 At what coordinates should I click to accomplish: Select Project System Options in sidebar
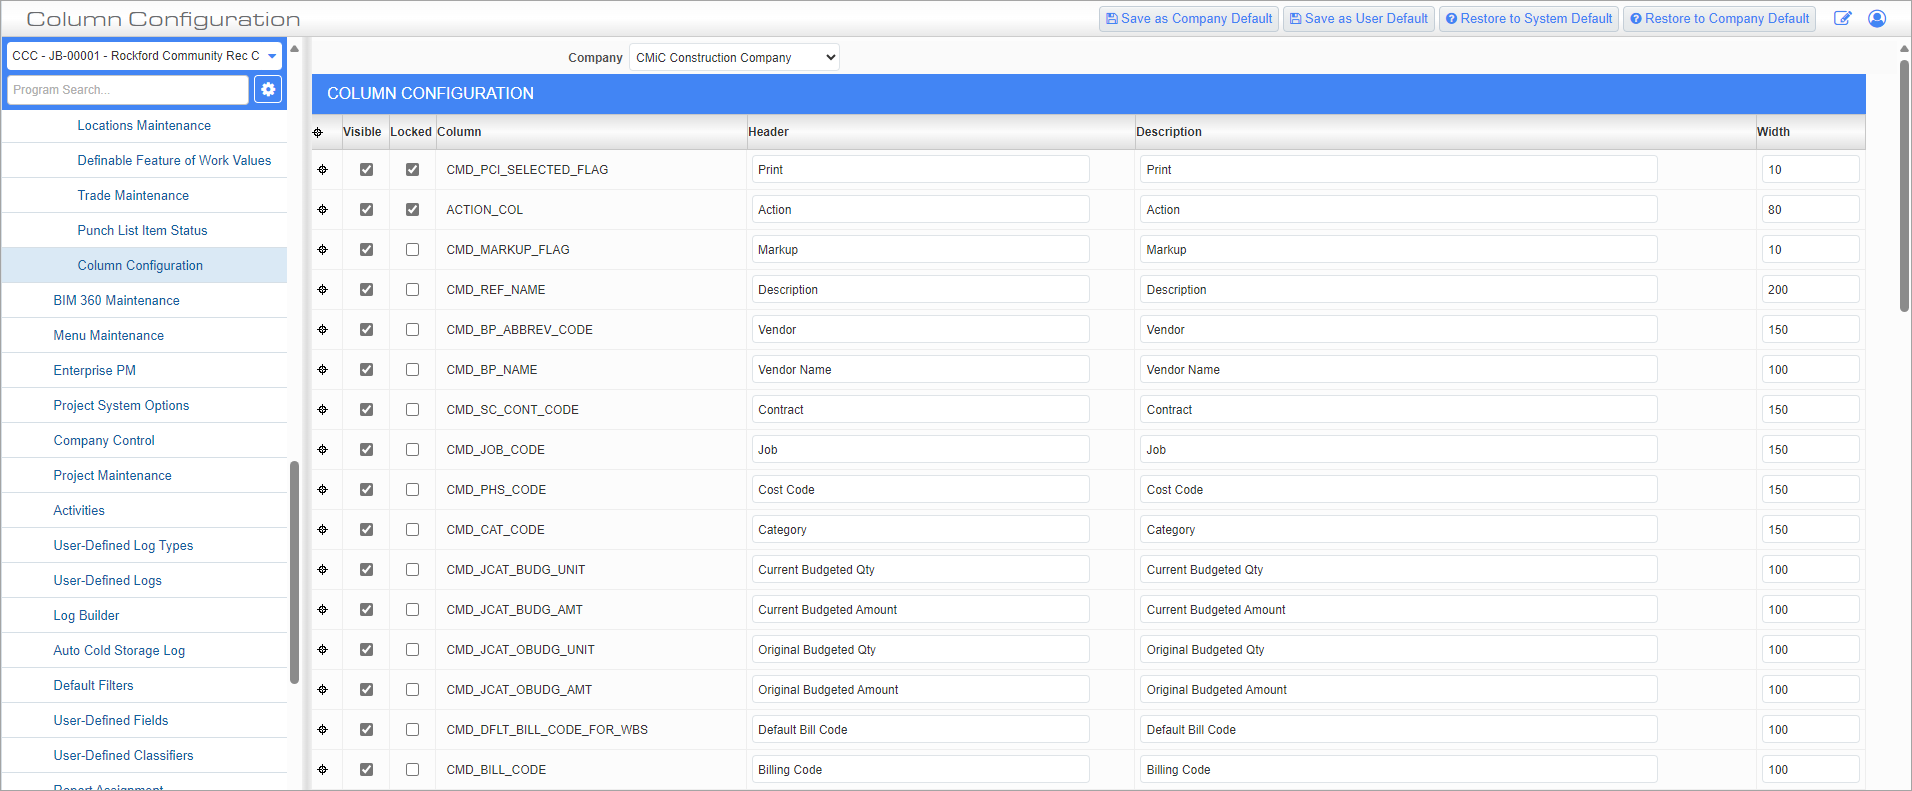(x=121, y=405)
